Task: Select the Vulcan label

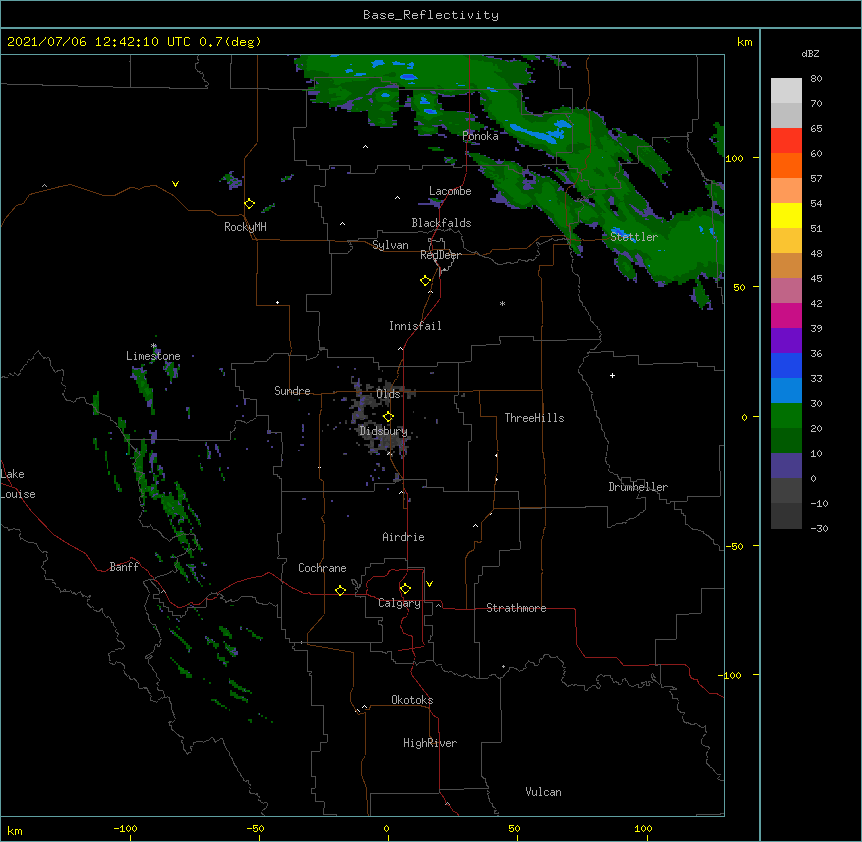Action: point(543,792)
